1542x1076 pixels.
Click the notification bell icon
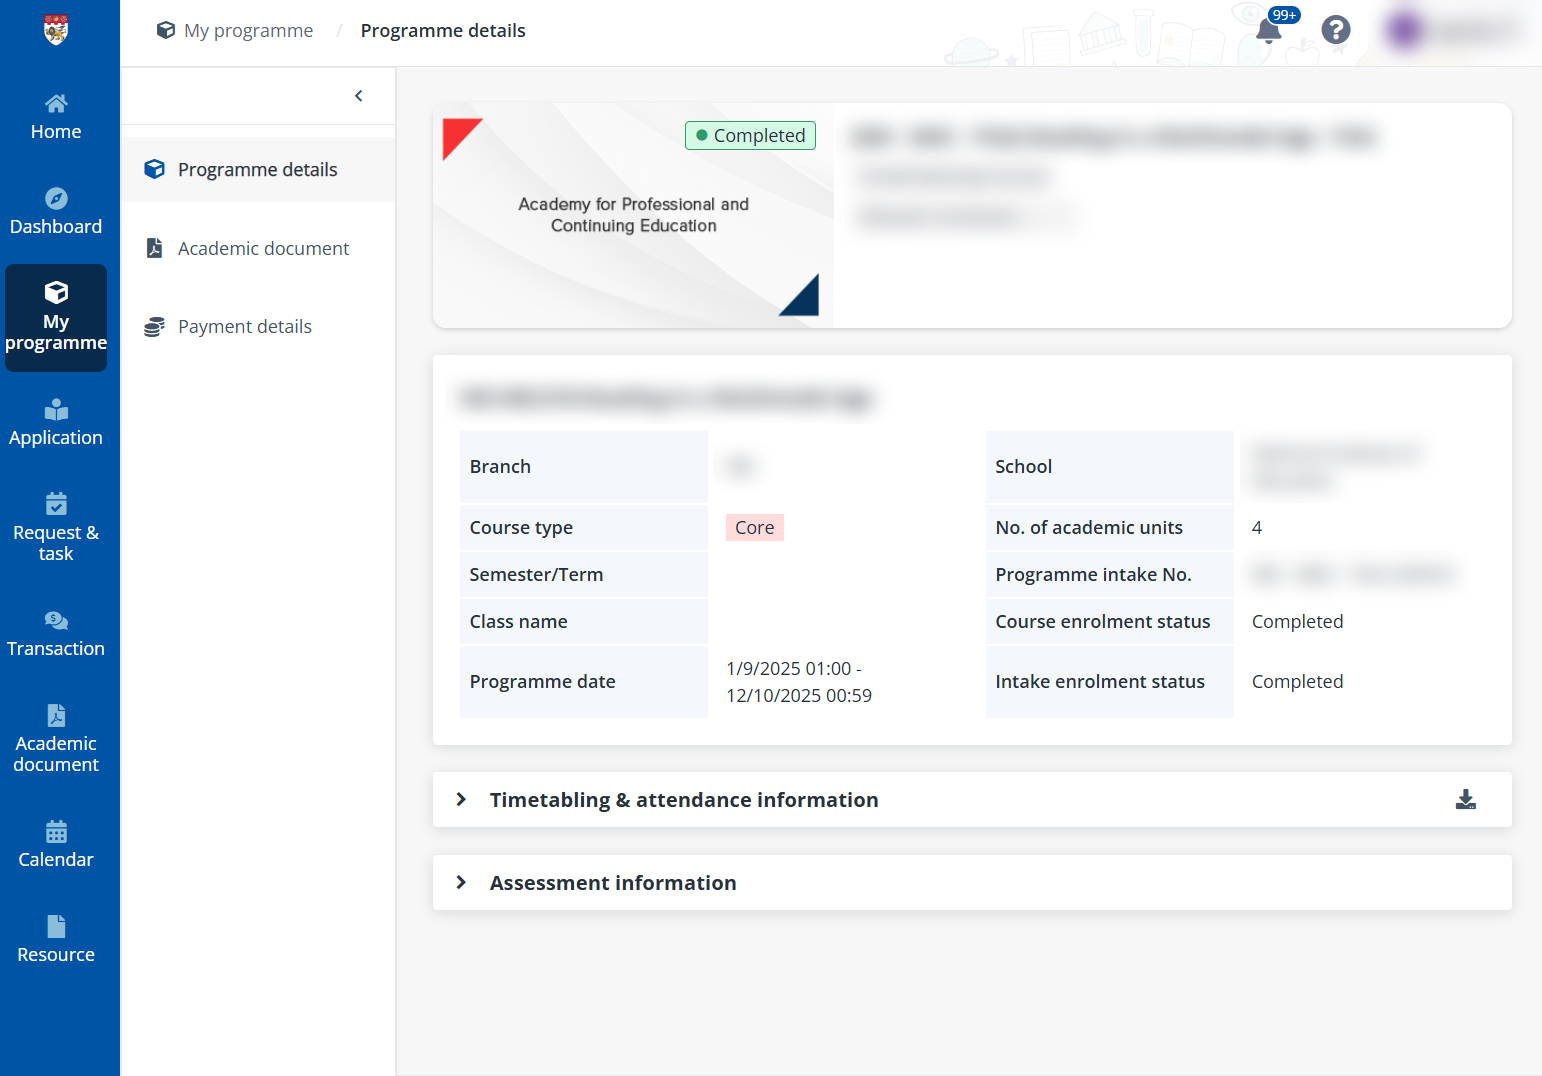1268,31
